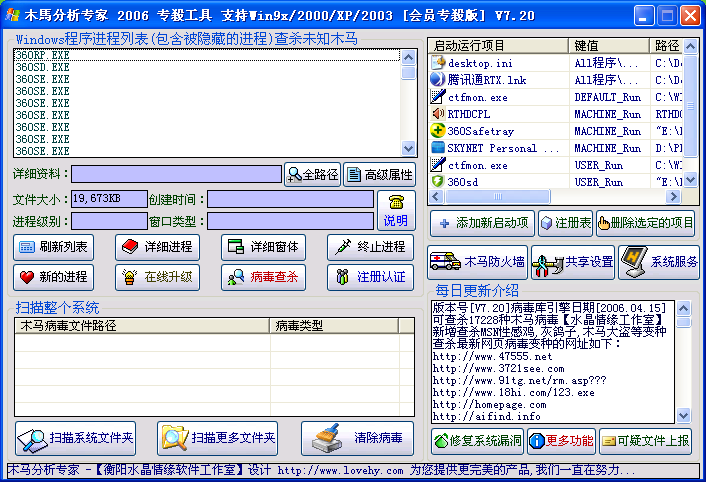Screen dimensions: 706x482
Task: Click the 详细资料 details field
Action: click(176, 174)
